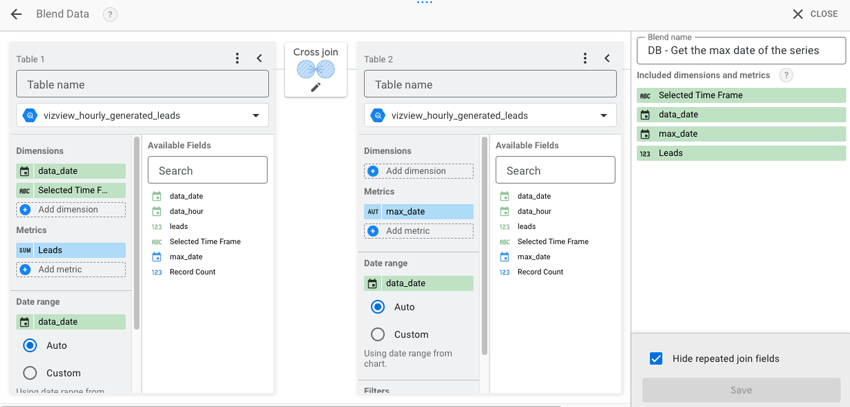Collapse Table 2 with the chevron arrow
Screen dimensions: 850x407
pos(607,59)
